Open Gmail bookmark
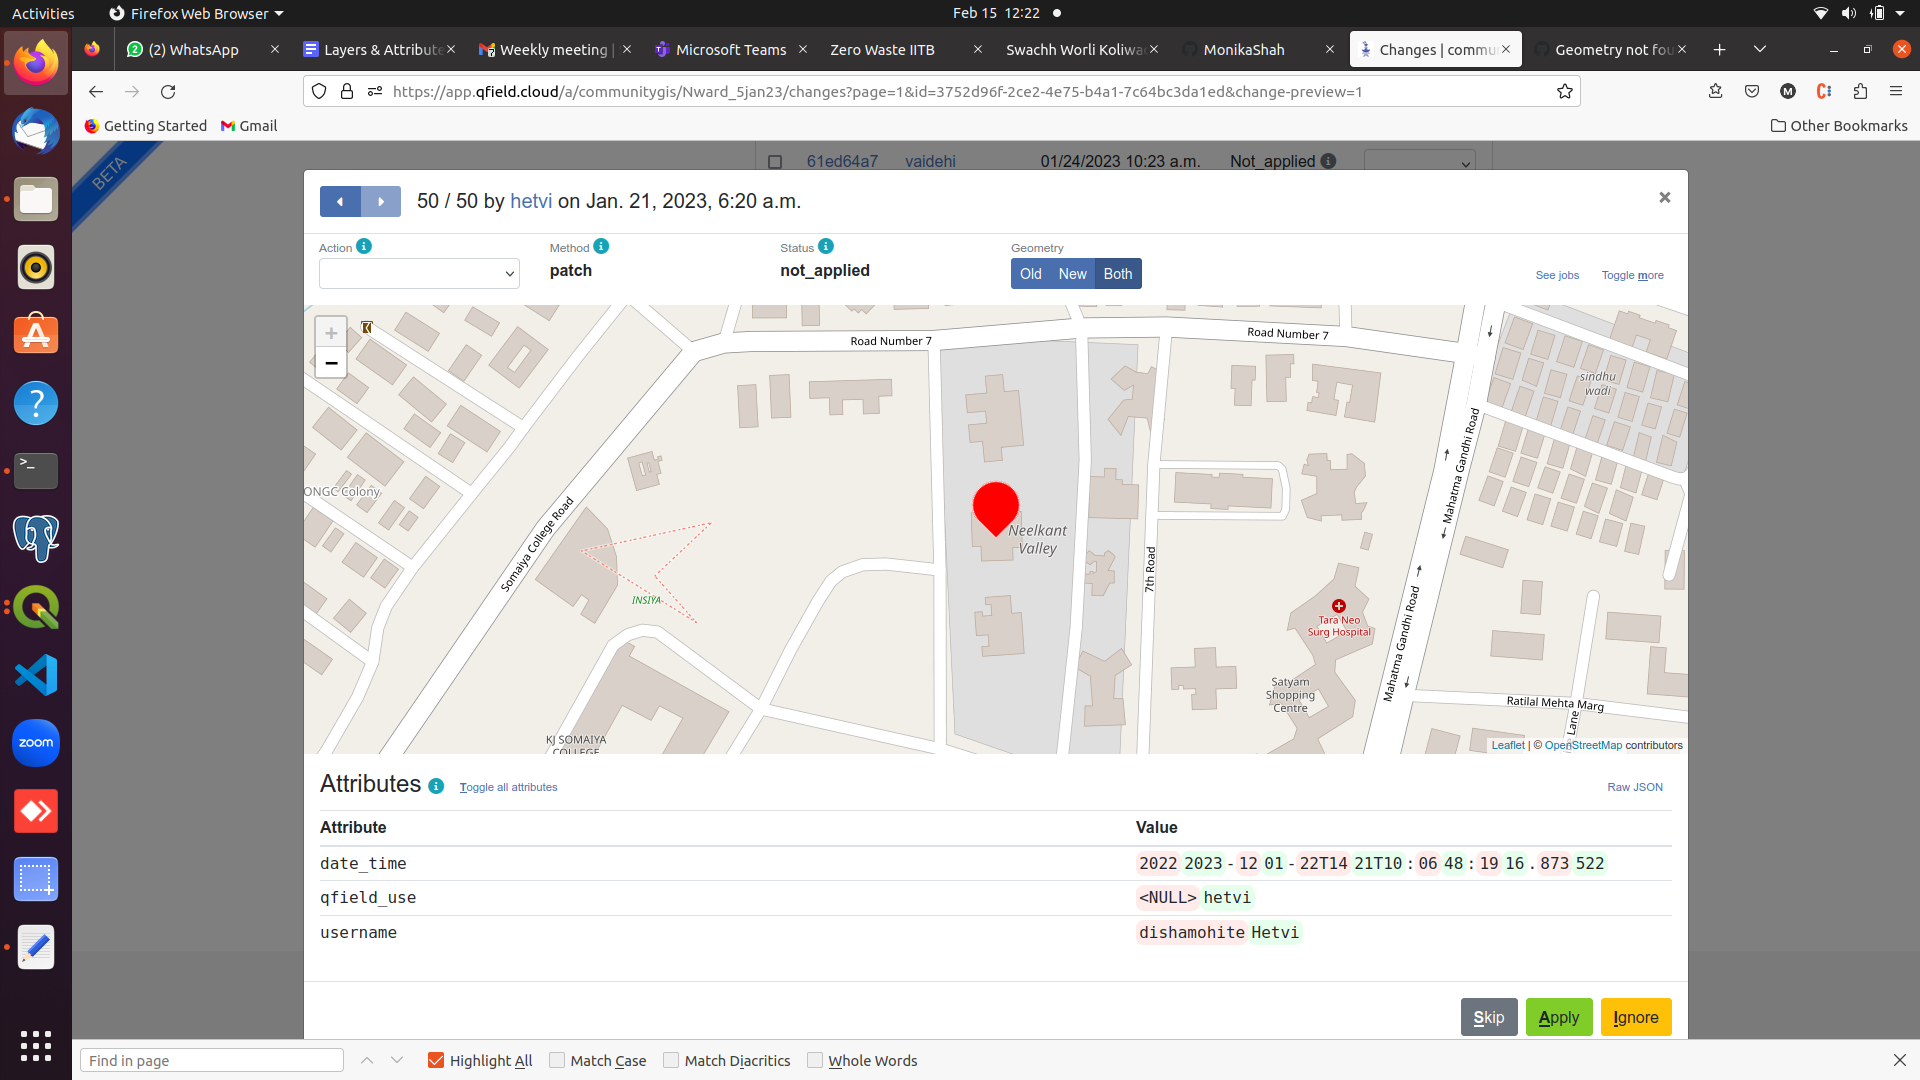 (x=249, y=125)
